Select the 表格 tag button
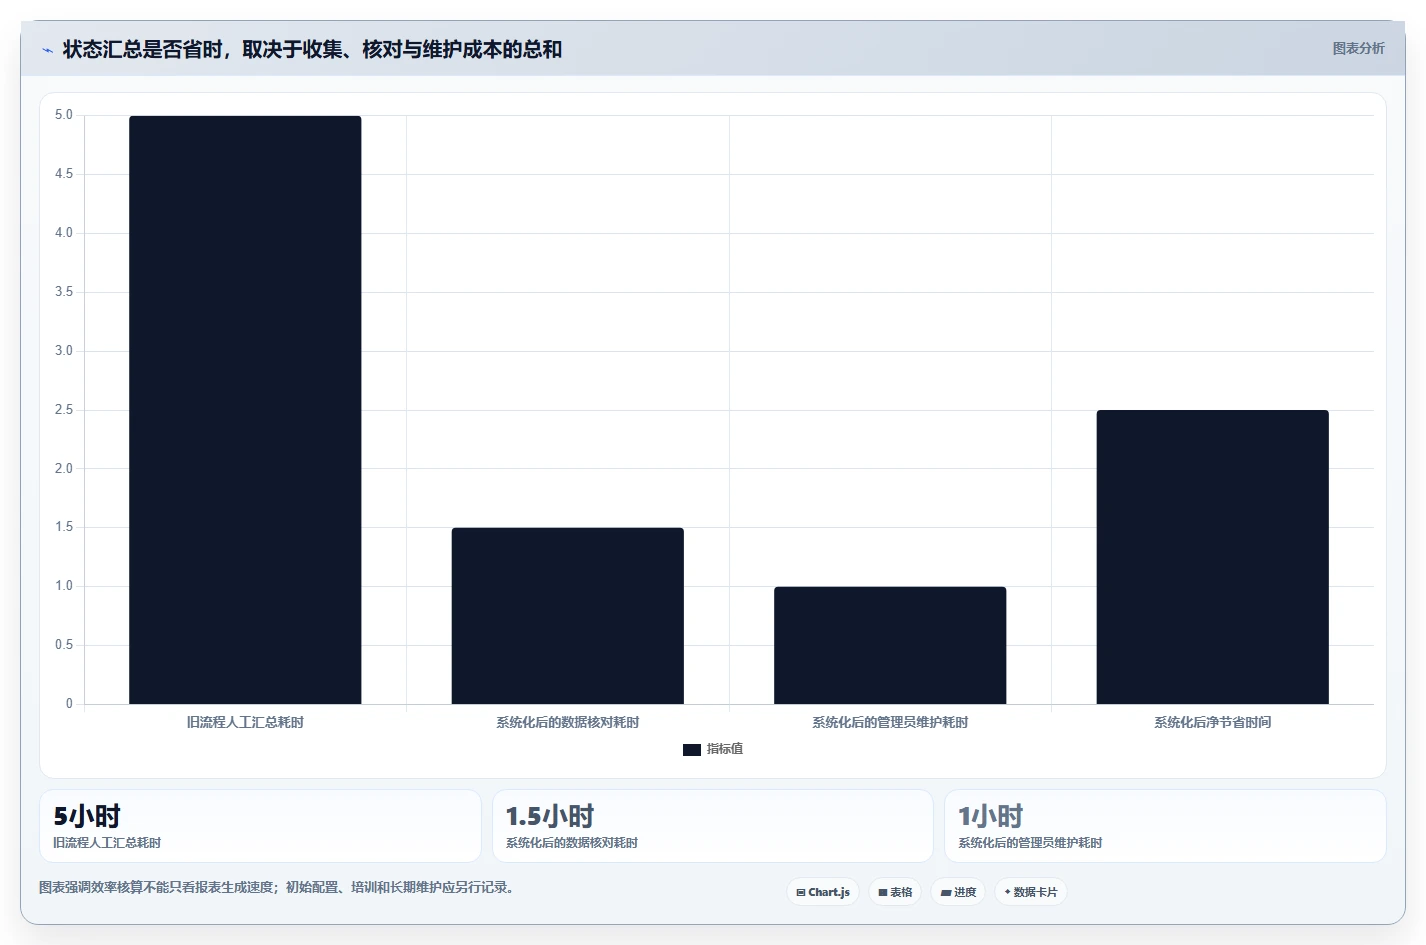 895,892
